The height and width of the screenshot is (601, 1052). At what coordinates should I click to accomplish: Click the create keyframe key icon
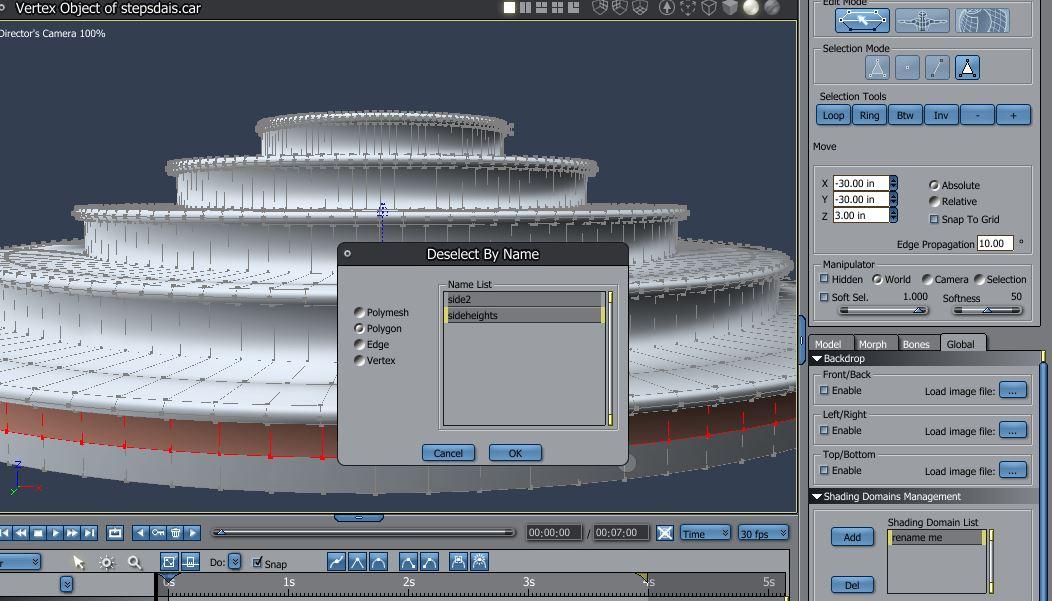coord(158,533)
